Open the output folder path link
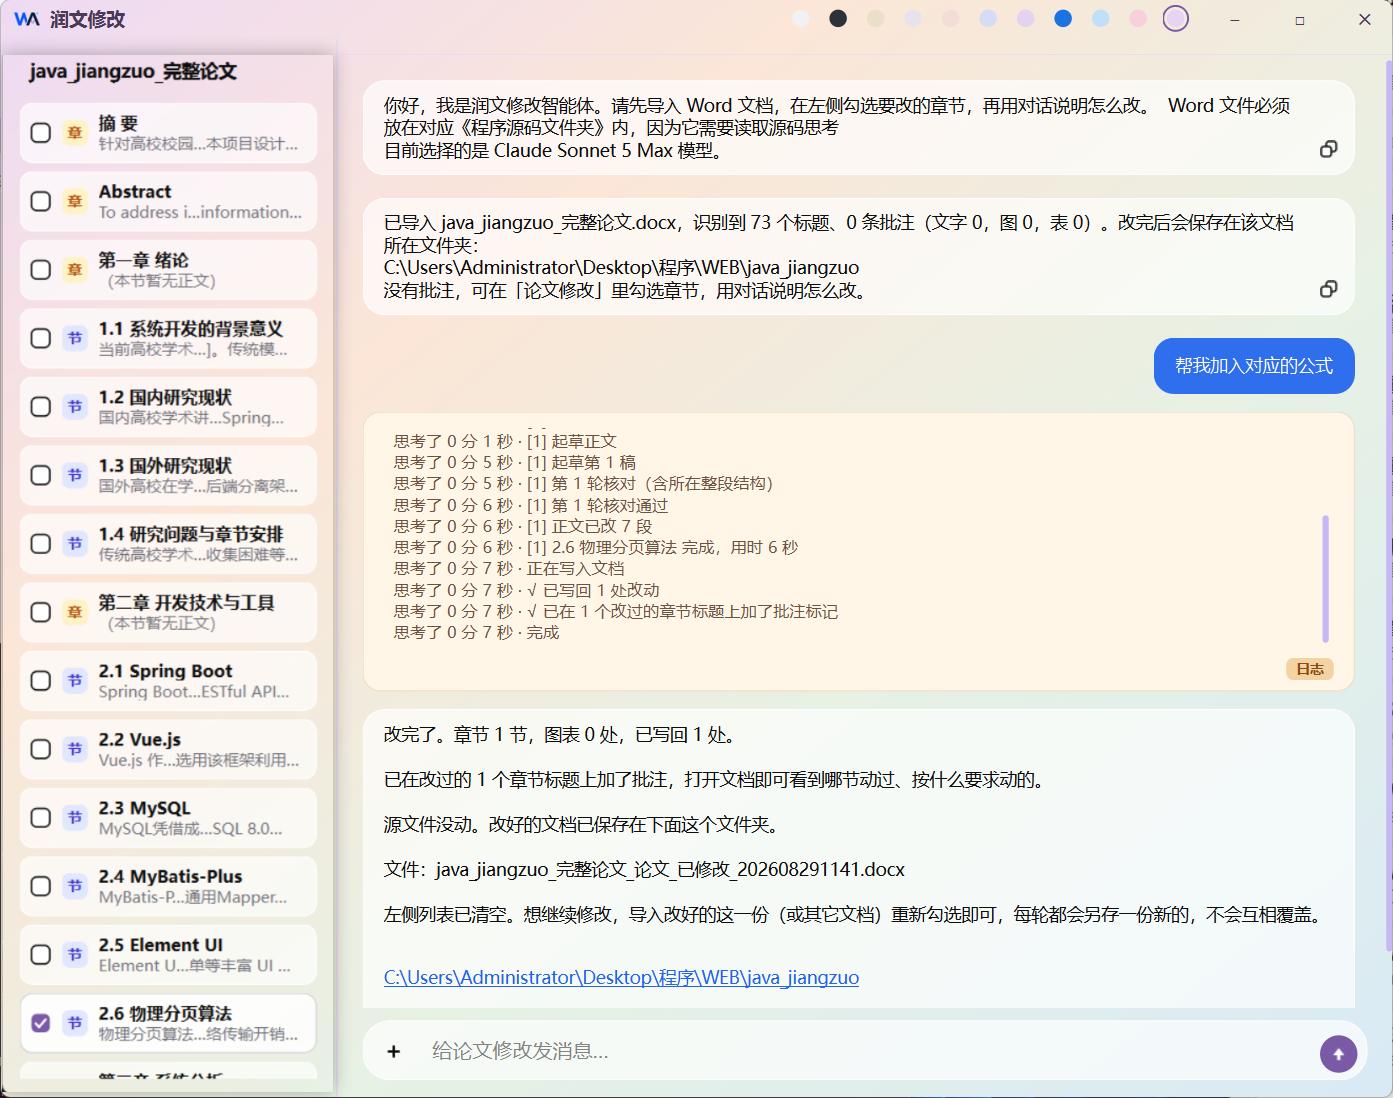Image resolution: width=1393 pixels, height=1098 pixels. 621,977
